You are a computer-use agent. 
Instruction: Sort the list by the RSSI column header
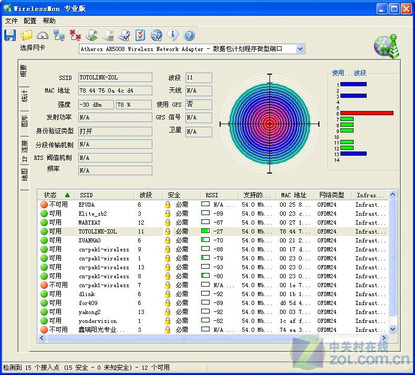click(x=220, y=195)
